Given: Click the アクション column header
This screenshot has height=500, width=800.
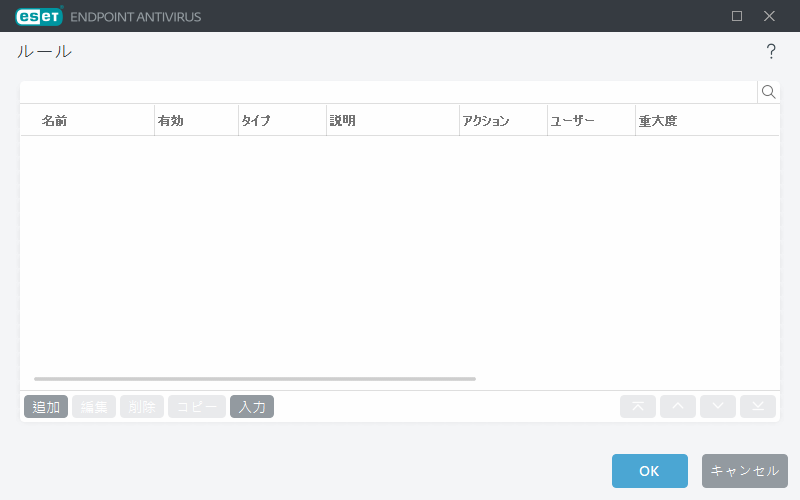Looking at the screenshot, I should point(486,121).
